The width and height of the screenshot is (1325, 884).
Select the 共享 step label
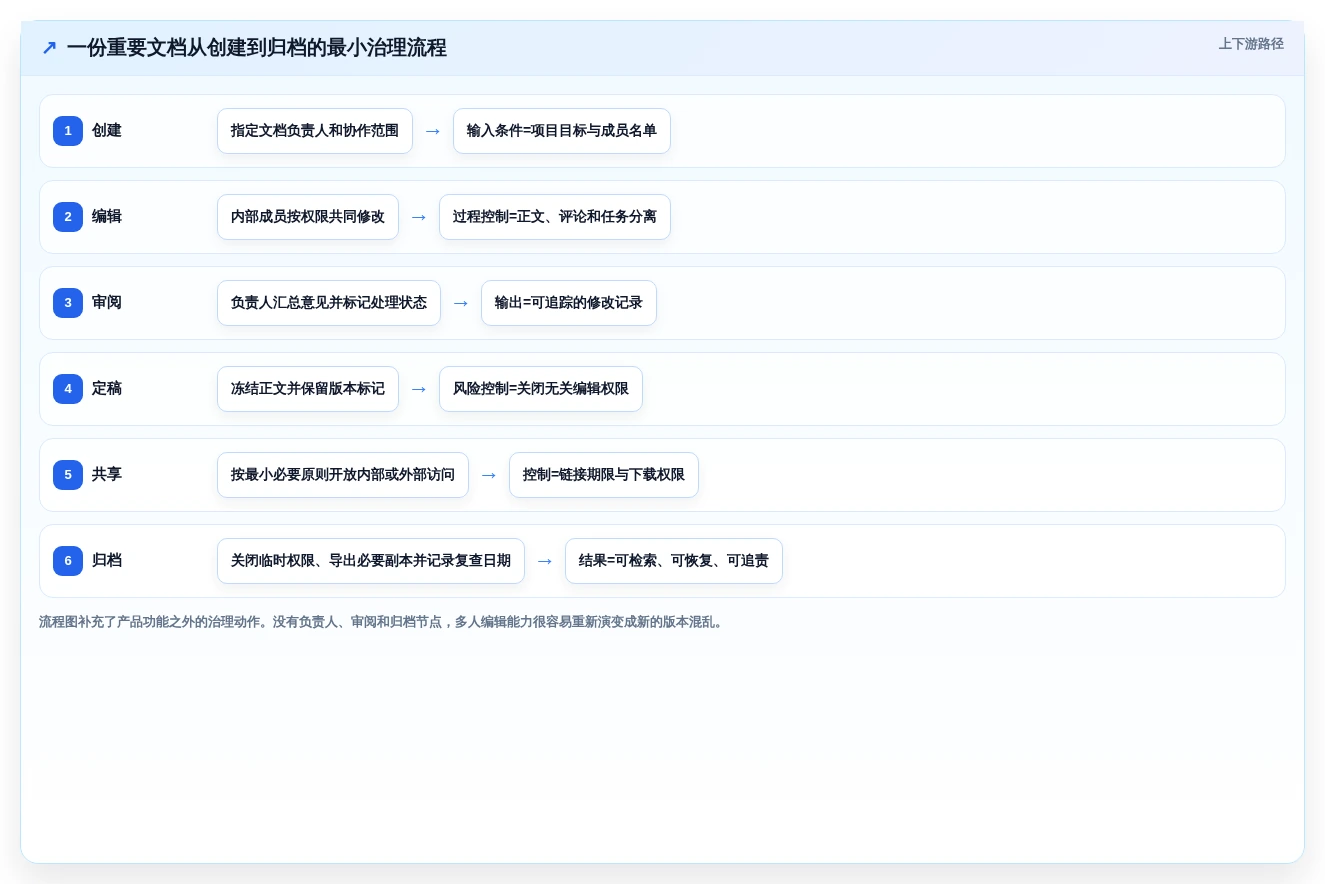coord(107,475)
